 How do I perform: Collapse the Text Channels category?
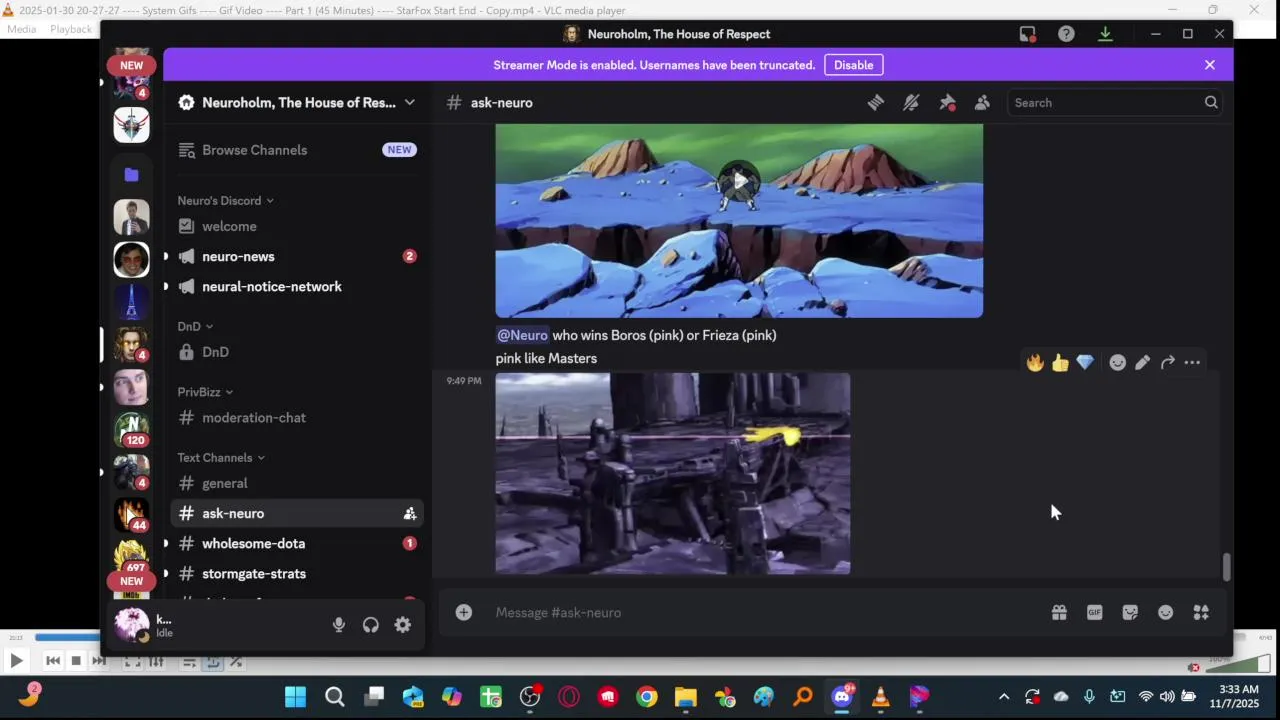coord(221,457)
